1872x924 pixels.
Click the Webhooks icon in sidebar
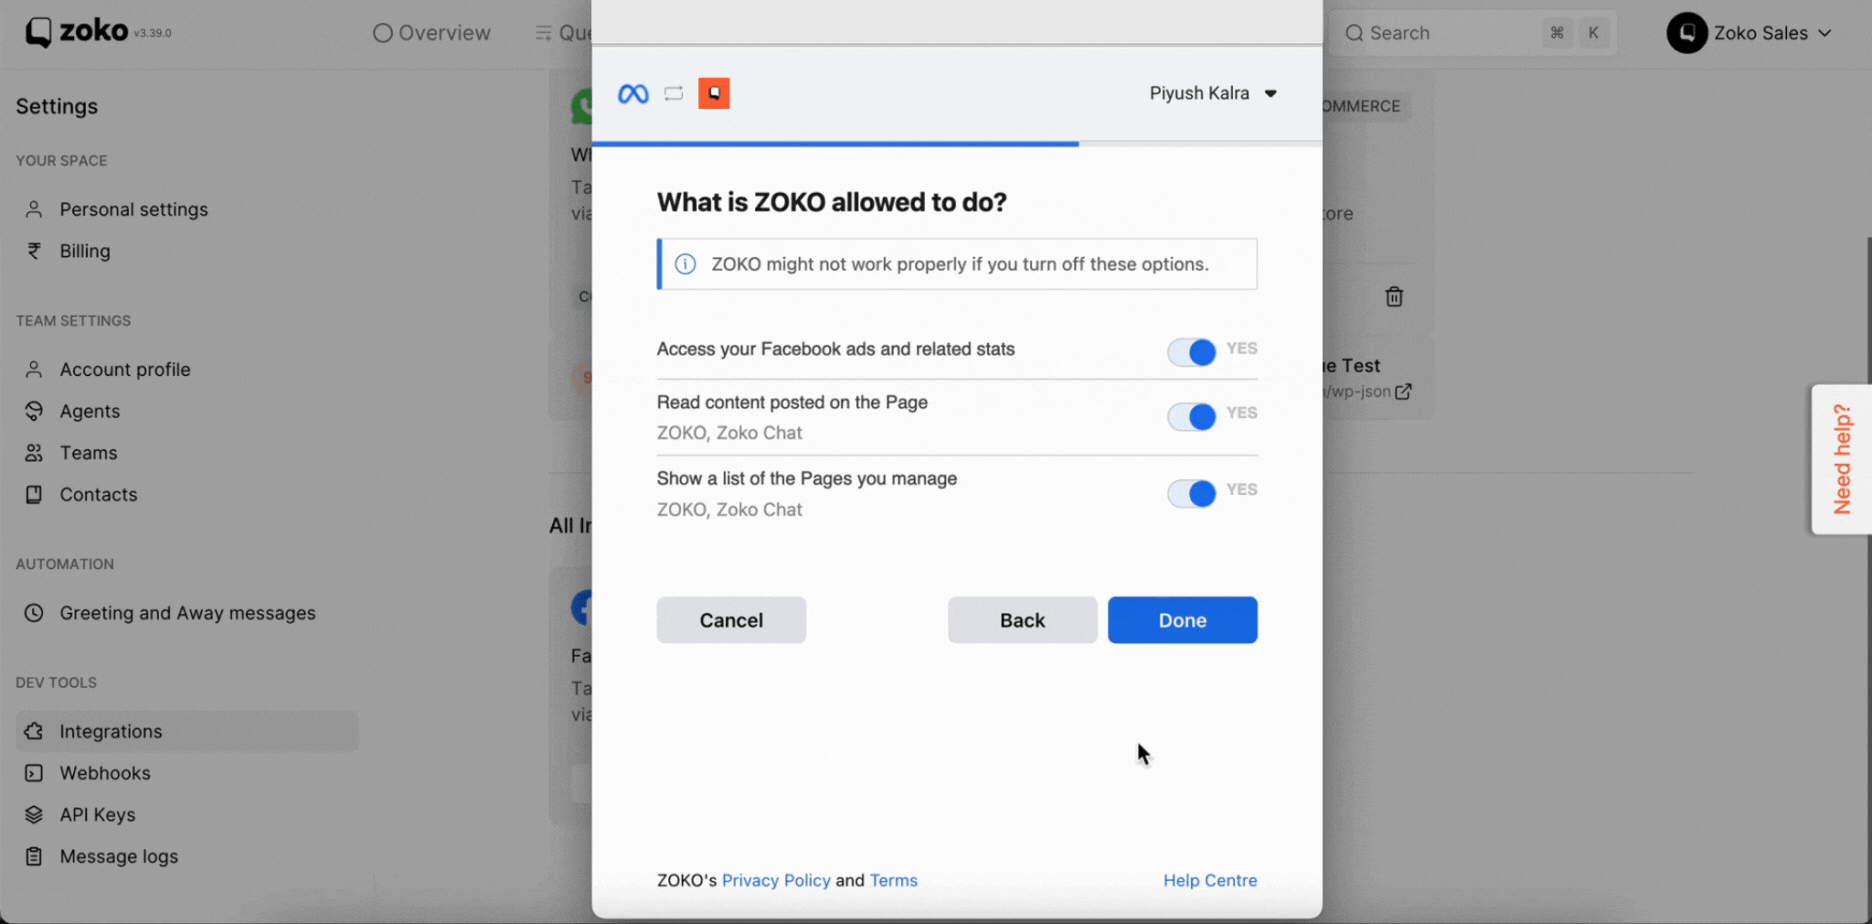coord(34,773)
